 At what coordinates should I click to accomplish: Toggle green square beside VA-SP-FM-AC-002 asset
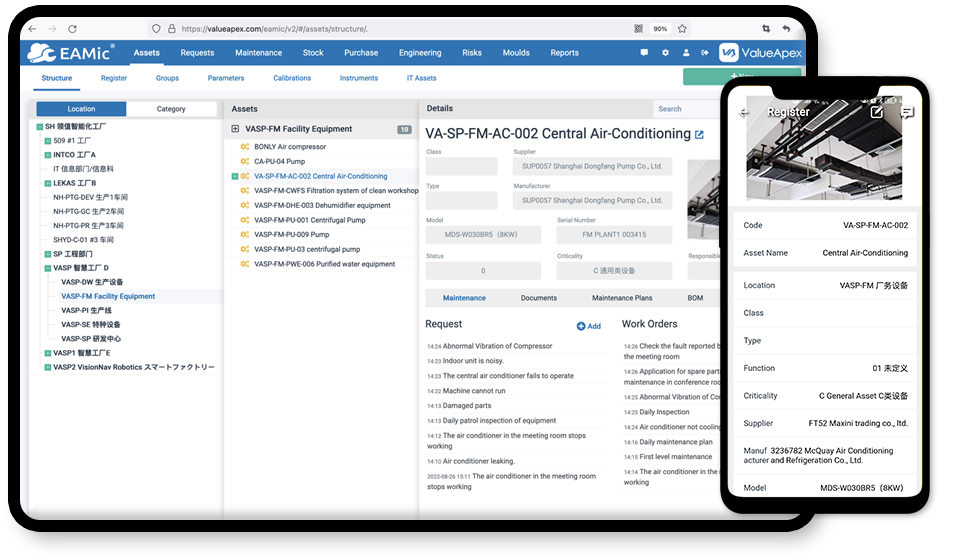click(x=235, y=177)
